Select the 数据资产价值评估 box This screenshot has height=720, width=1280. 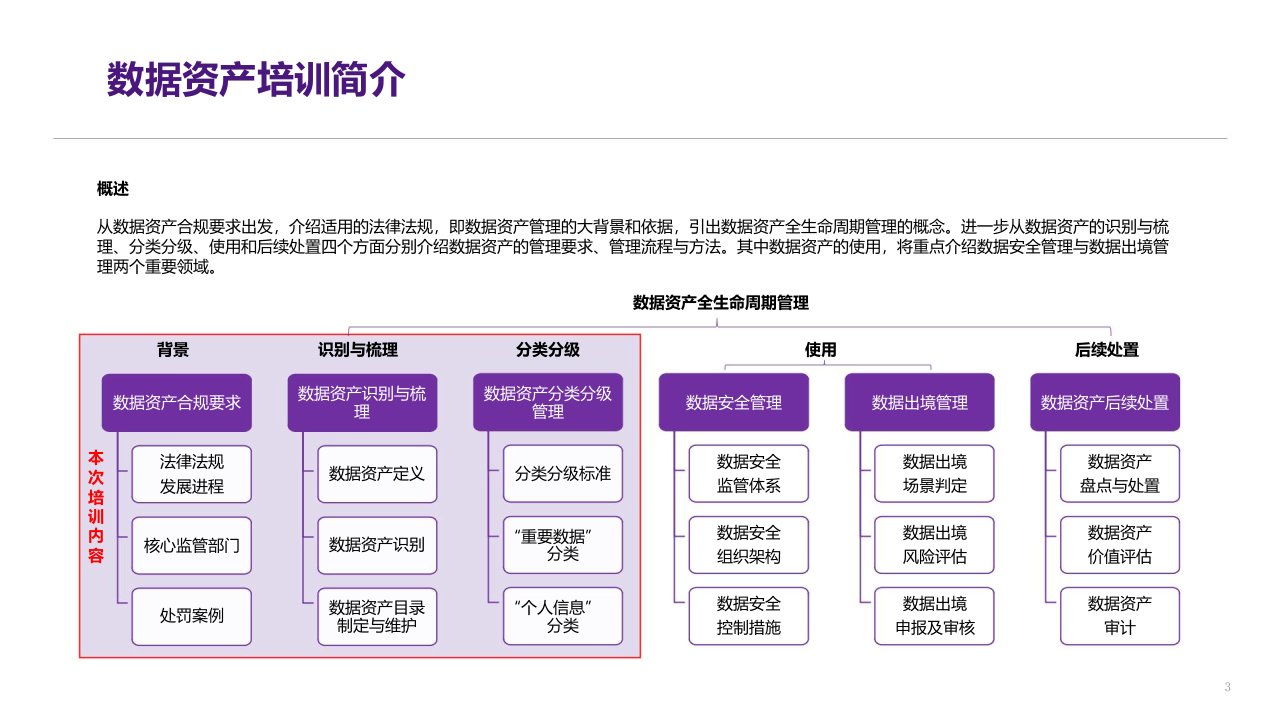[1120, 545]
